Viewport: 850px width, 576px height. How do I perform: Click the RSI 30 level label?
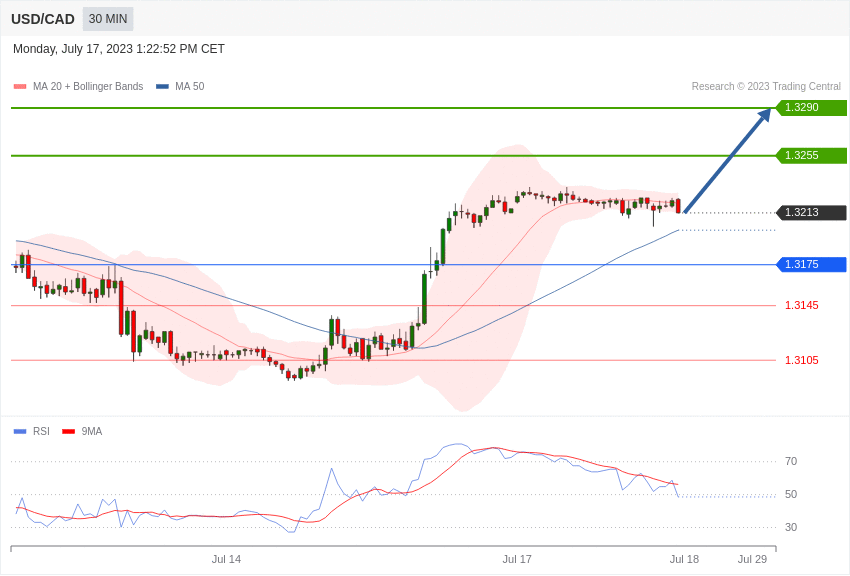791,527
